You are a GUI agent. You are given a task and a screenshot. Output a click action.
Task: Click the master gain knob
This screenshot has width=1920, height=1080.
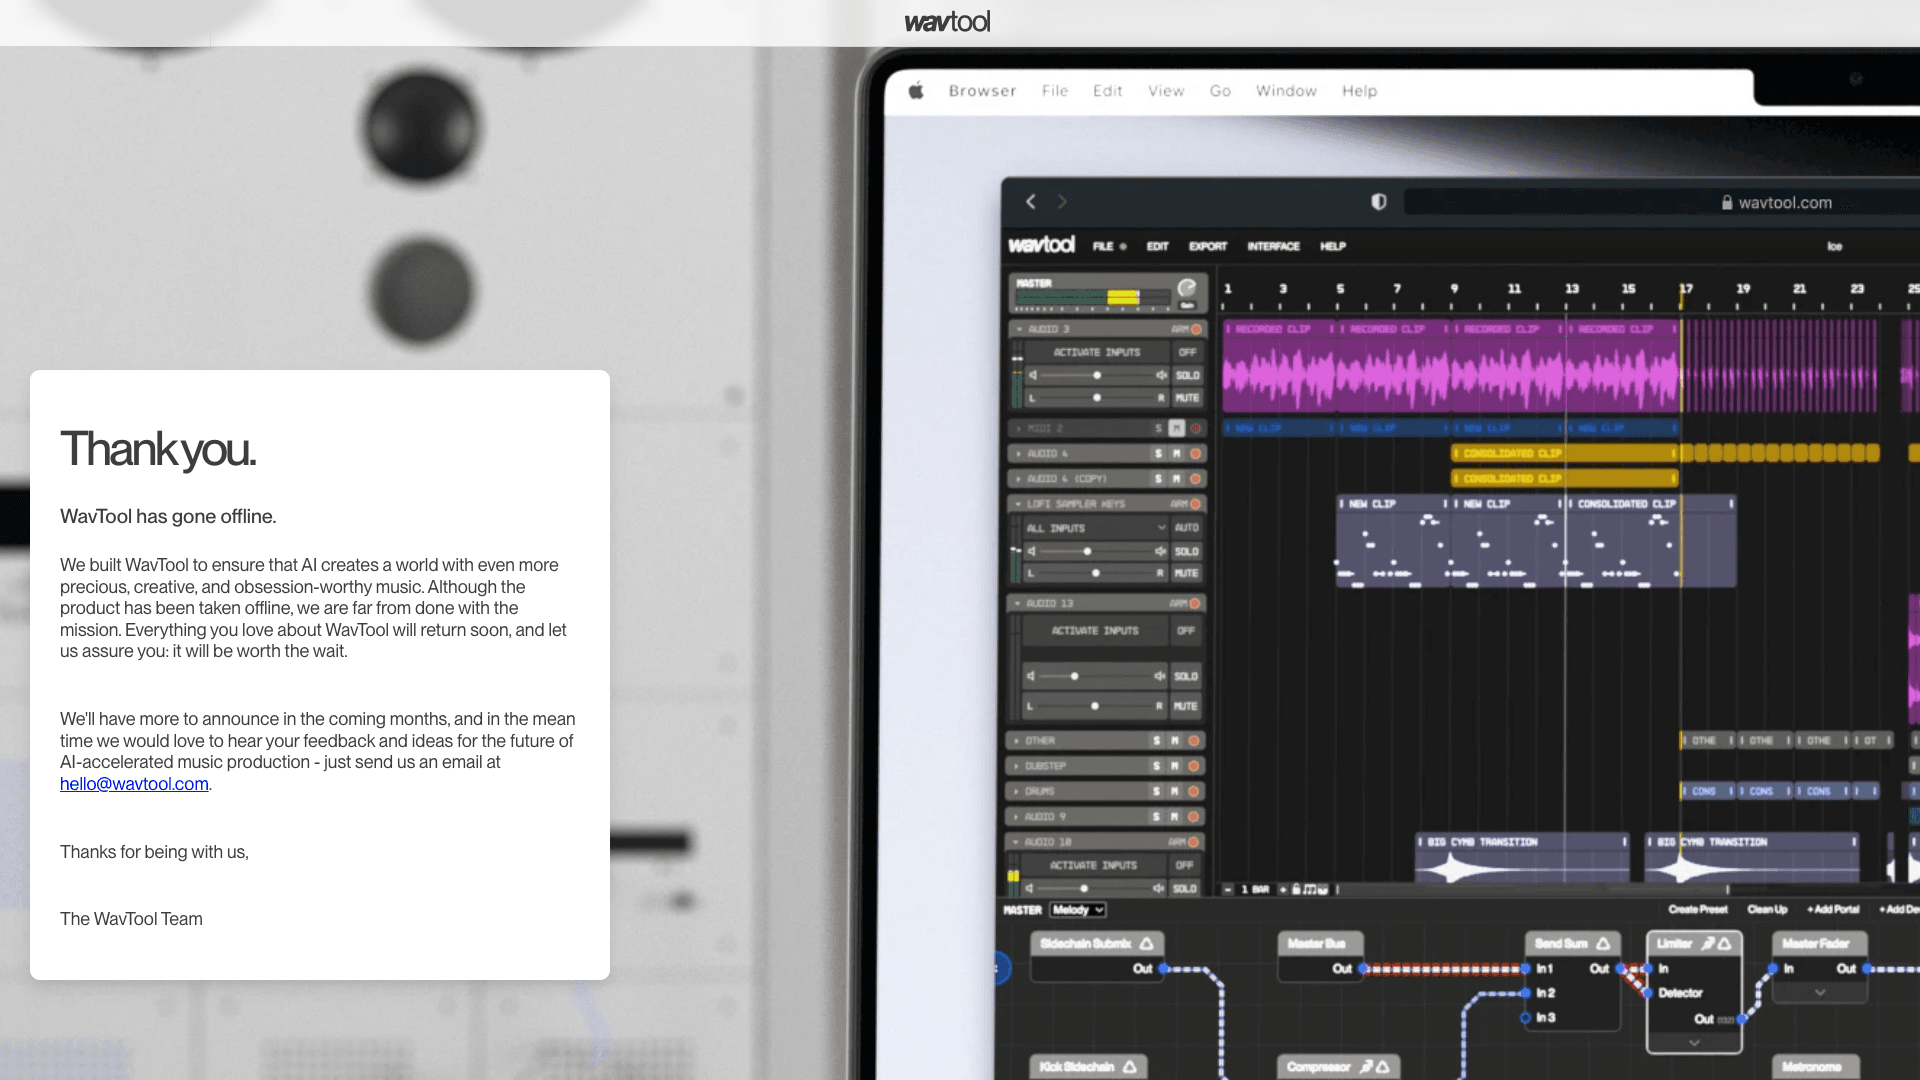[1187, 288]
